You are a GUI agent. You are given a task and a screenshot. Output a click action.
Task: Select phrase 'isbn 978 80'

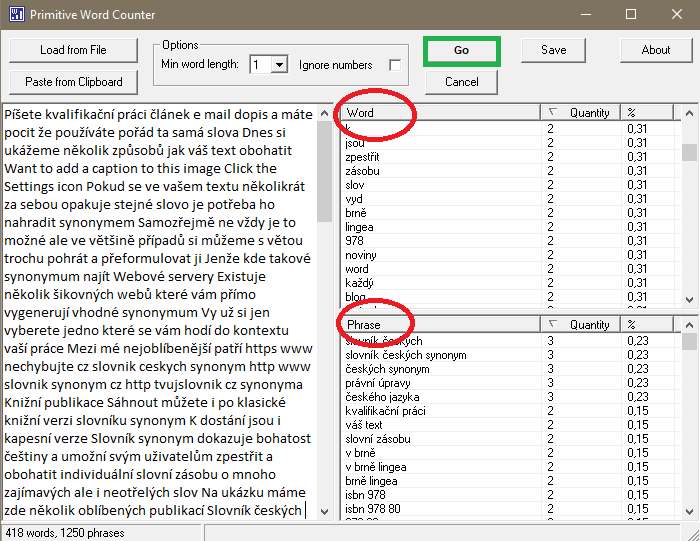pos(509,509)
